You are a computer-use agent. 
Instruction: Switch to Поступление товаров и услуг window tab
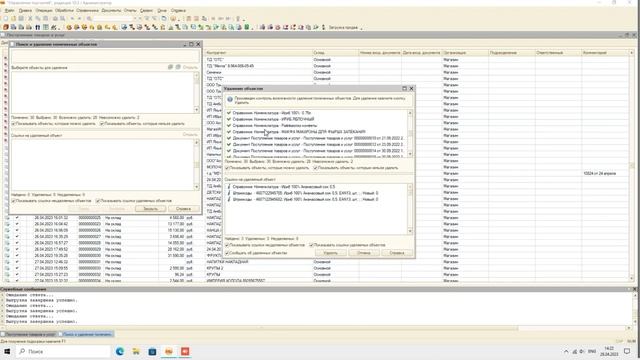pos(29,334)
